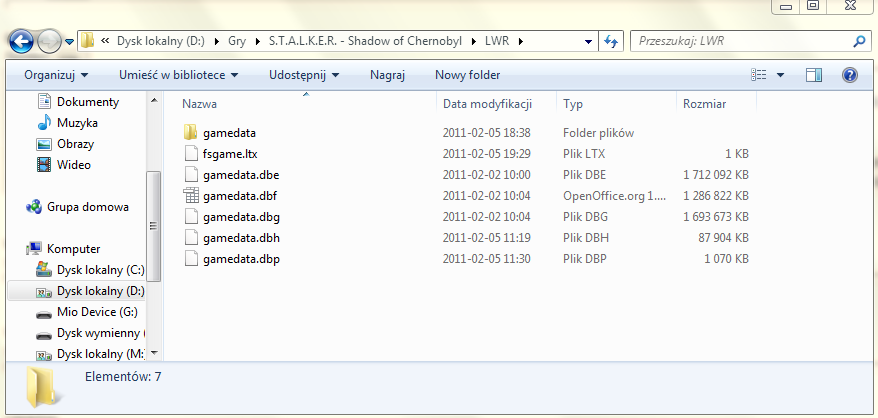Select 'Dysk lokalny (D:)' in navigation pane
The width and height of the screenshot is (878, 418).
(101, 291)
